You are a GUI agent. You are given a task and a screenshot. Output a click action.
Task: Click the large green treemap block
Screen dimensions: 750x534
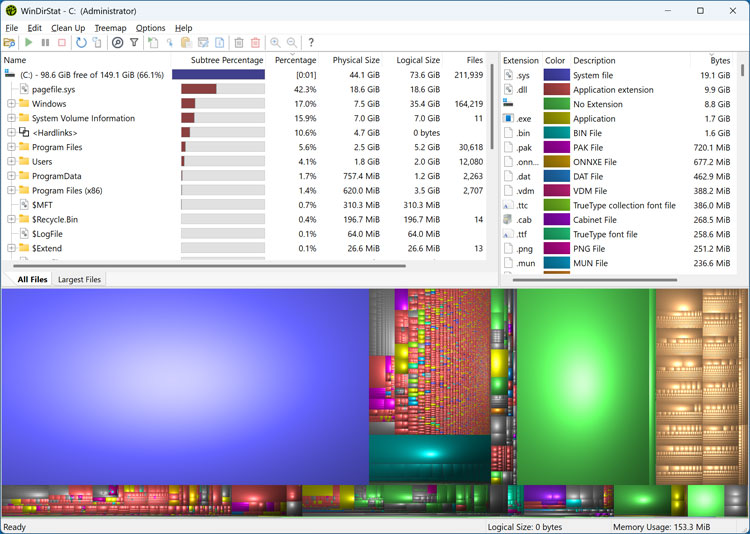click(583, 387)
